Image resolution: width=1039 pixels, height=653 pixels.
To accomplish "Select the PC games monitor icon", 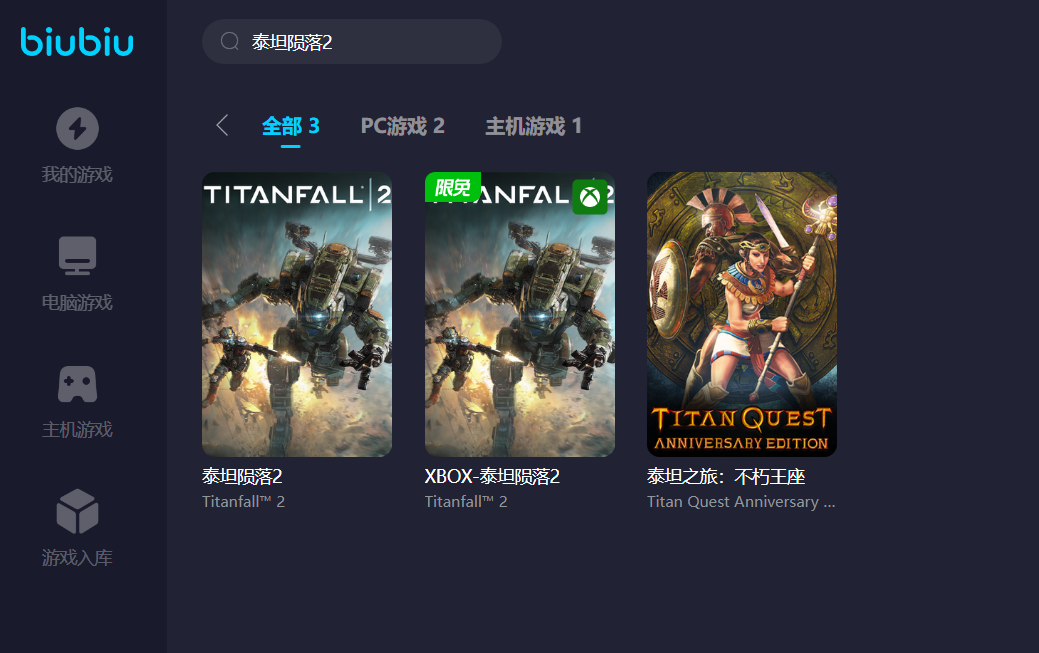I will pyautogui.click(x=78, y=255).
